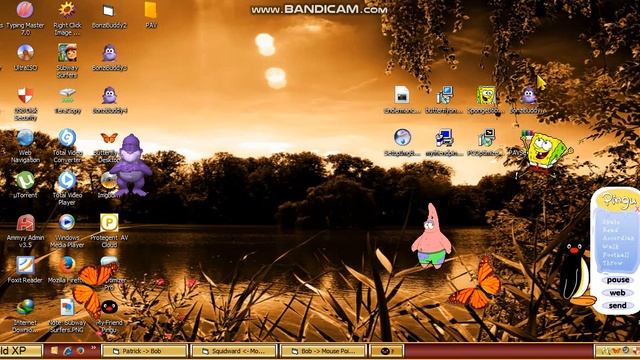The width and height of the screenshot is (640, 360).
Task: Switch to the "Bob -> Mouse Poi..." taskbar window
Action: pos(323,351)
